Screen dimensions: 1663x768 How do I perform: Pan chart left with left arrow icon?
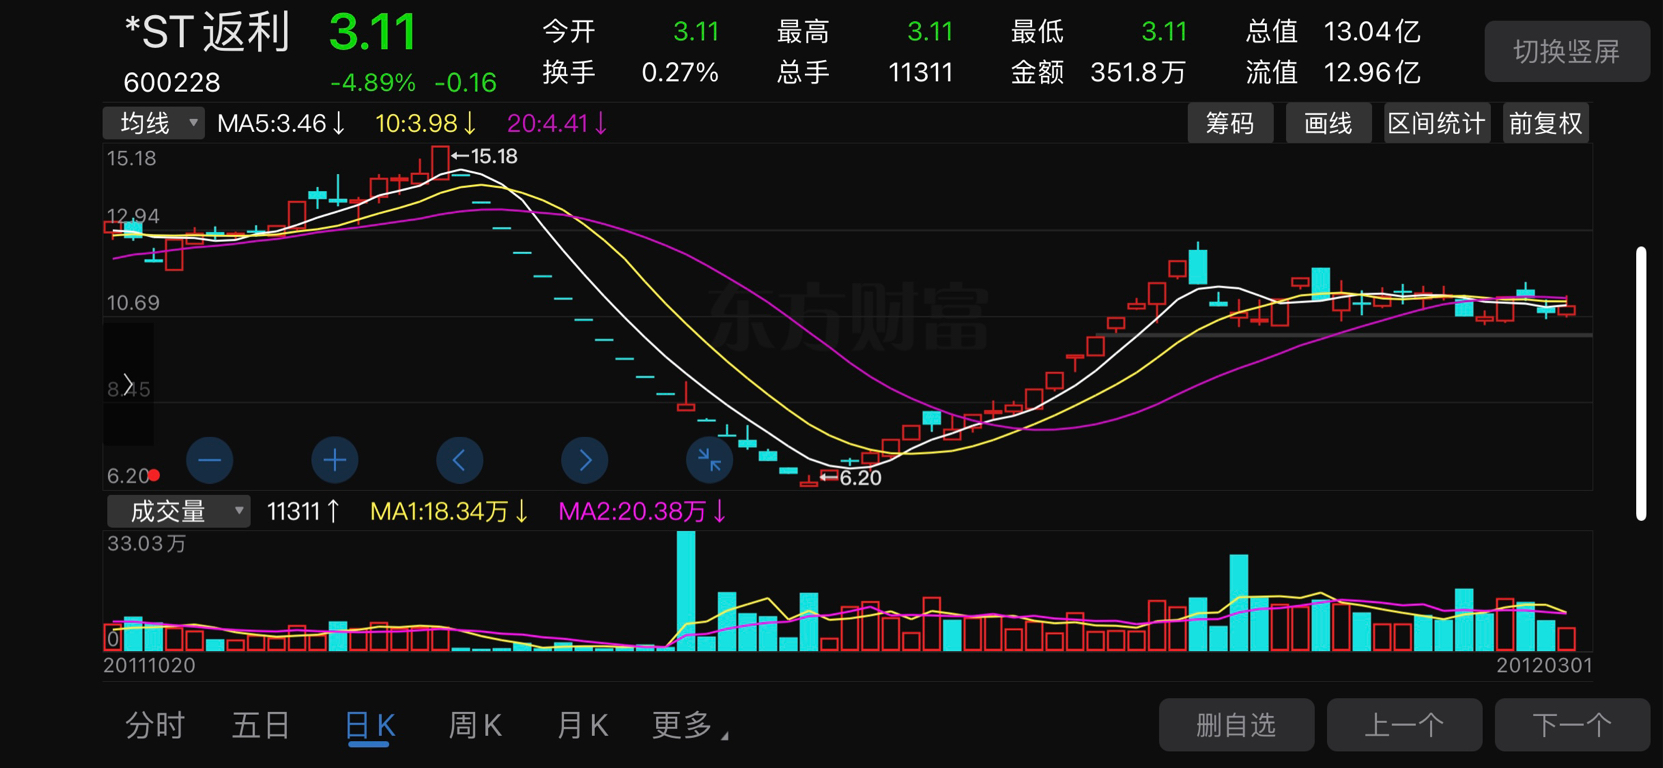[460, 460]
